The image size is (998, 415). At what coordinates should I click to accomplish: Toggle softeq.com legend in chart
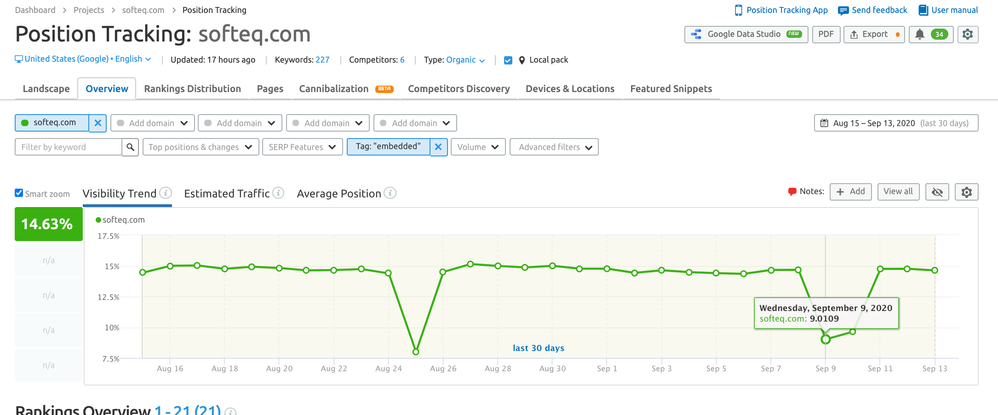(121, 220)
